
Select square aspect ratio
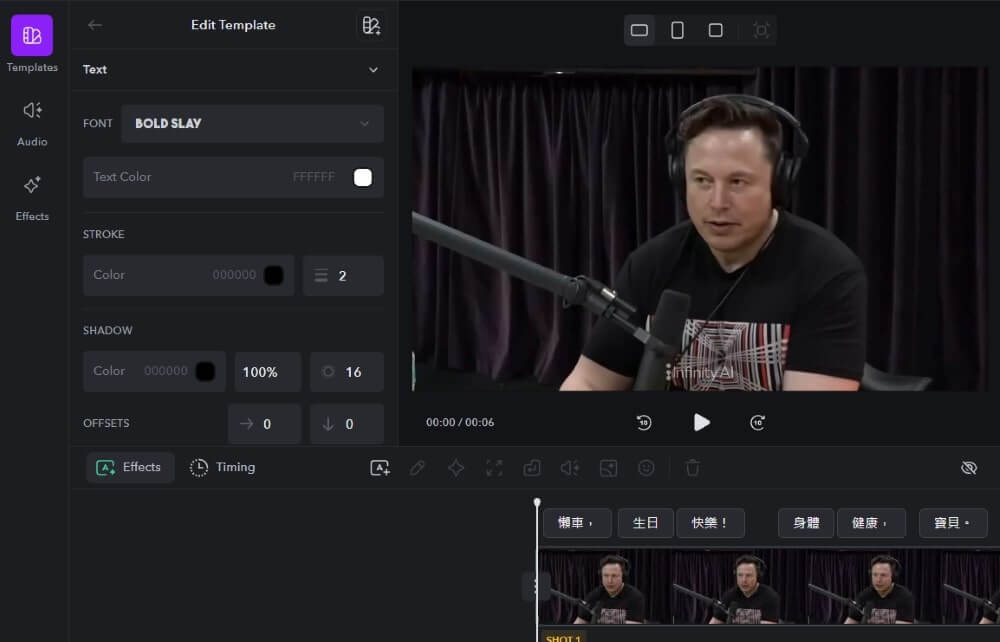click(x=715, y=30)
